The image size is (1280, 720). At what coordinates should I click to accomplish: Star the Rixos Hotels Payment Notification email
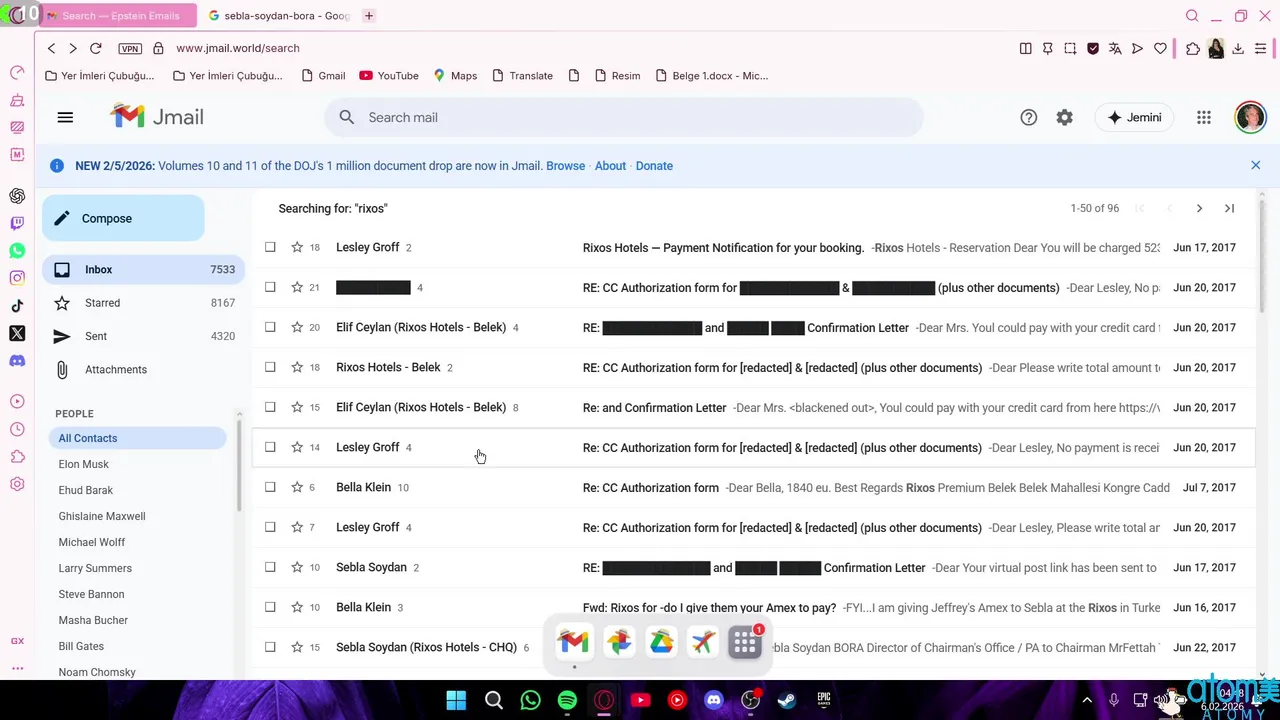coord(297,247)
